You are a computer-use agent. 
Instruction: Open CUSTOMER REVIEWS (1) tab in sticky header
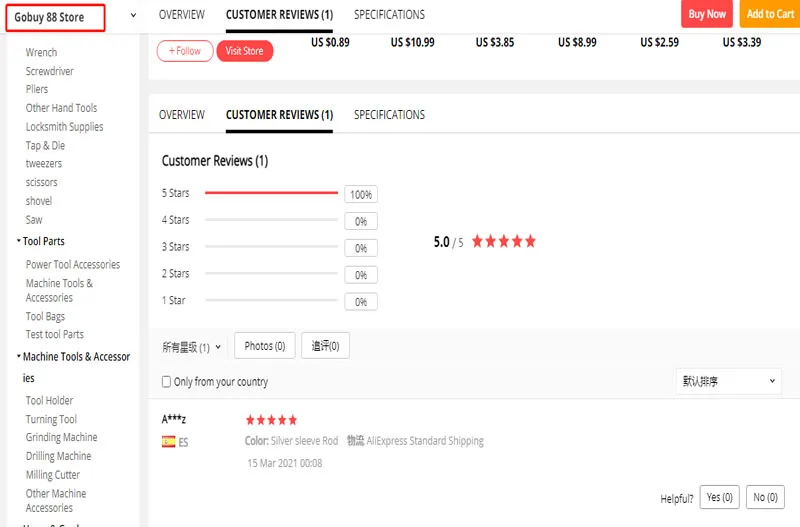[279, 15]
